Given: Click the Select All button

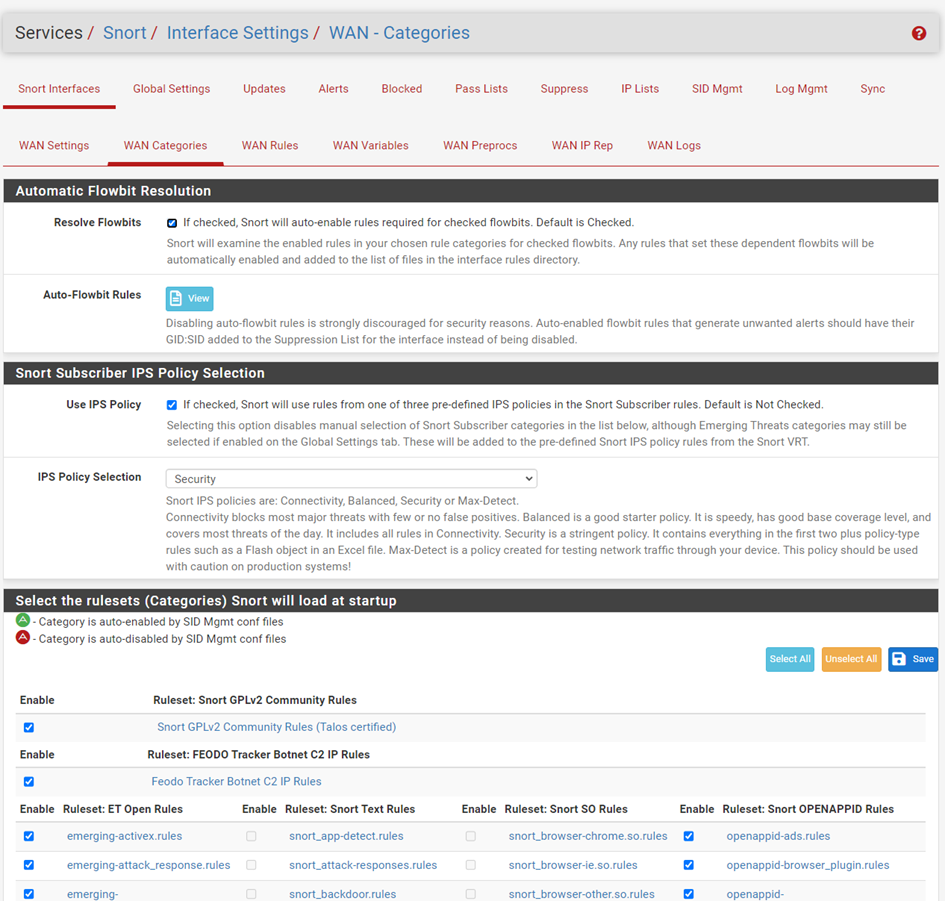Looking at the screenshot, I should pyautogui.click(x=790, y=659).
